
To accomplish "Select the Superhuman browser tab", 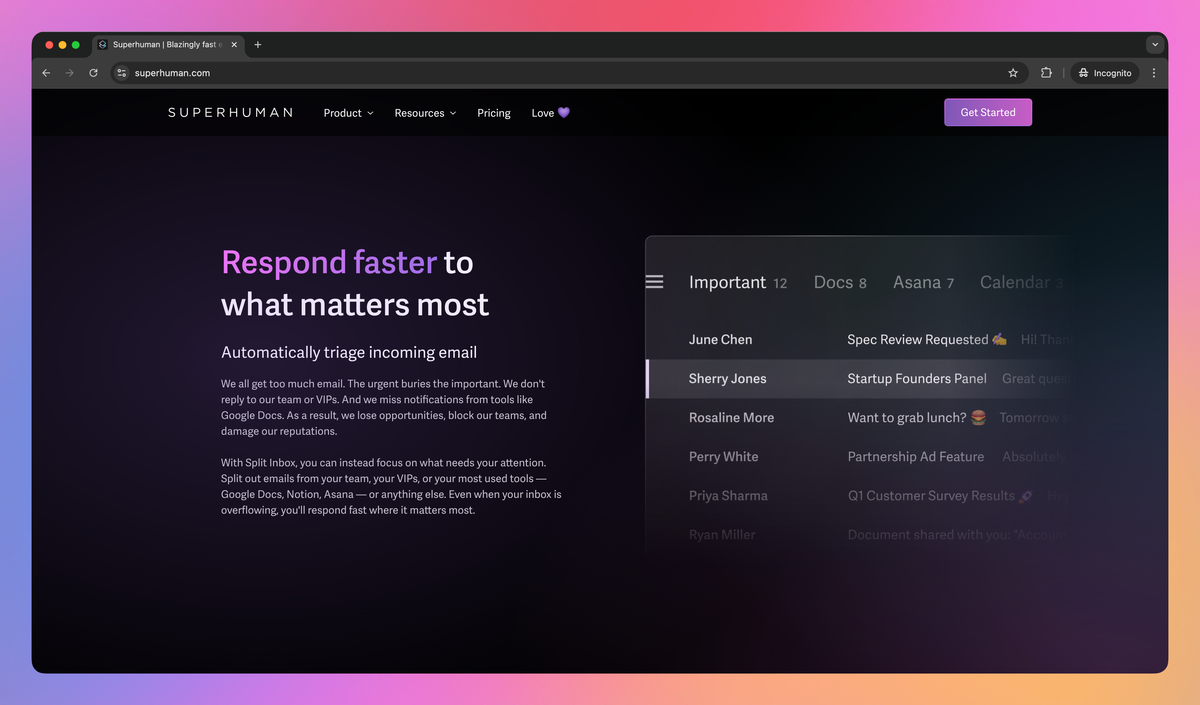I will pos(168,45).
